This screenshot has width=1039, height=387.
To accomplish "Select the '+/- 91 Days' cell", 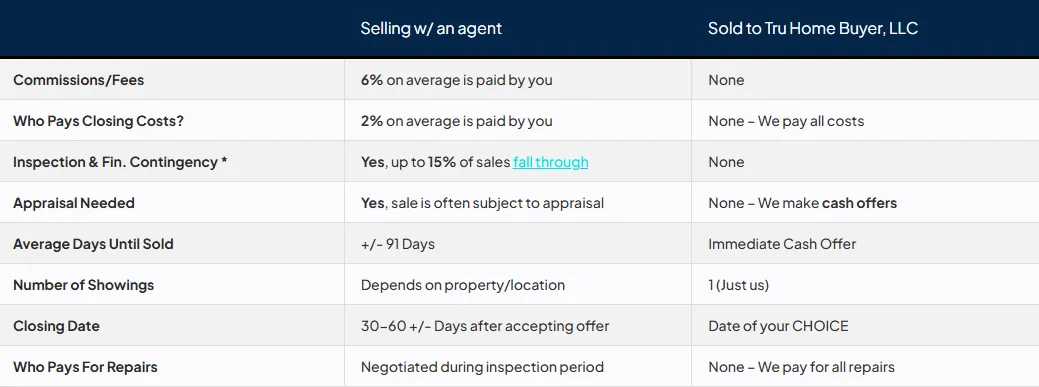I will (x=398, y=244).
